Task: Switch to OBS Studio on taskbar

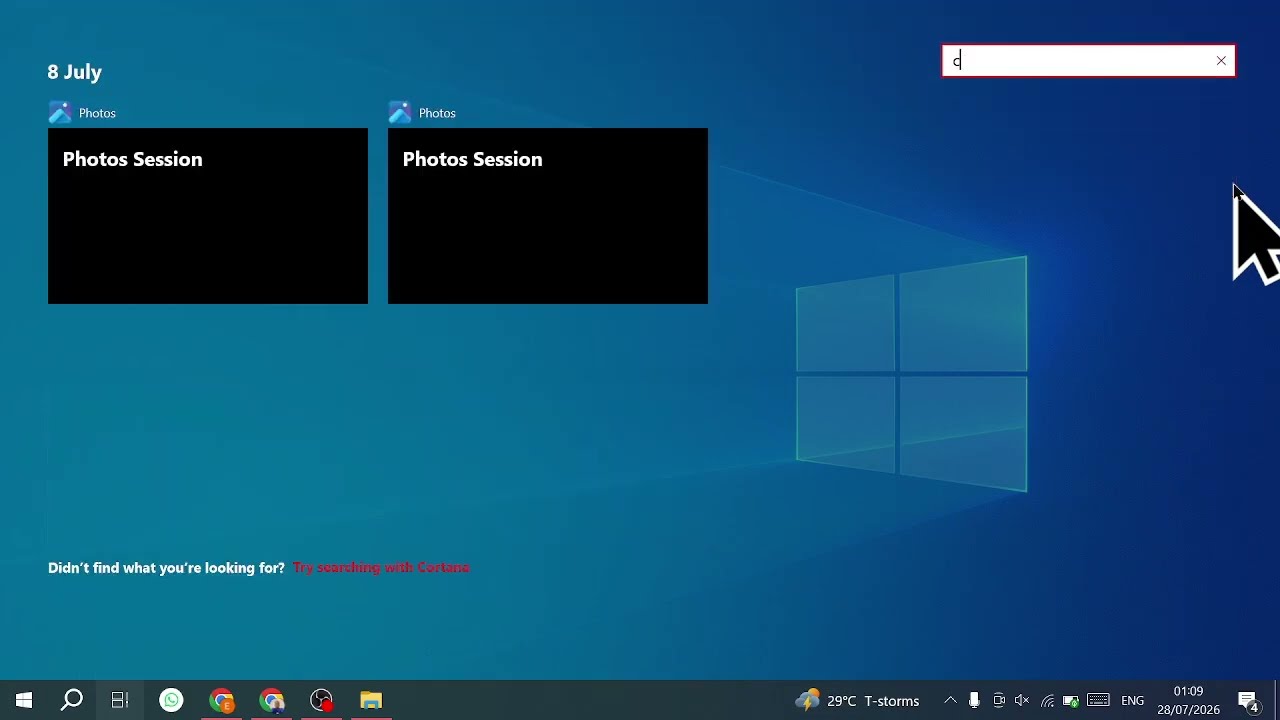Action: tap(322, 700)
